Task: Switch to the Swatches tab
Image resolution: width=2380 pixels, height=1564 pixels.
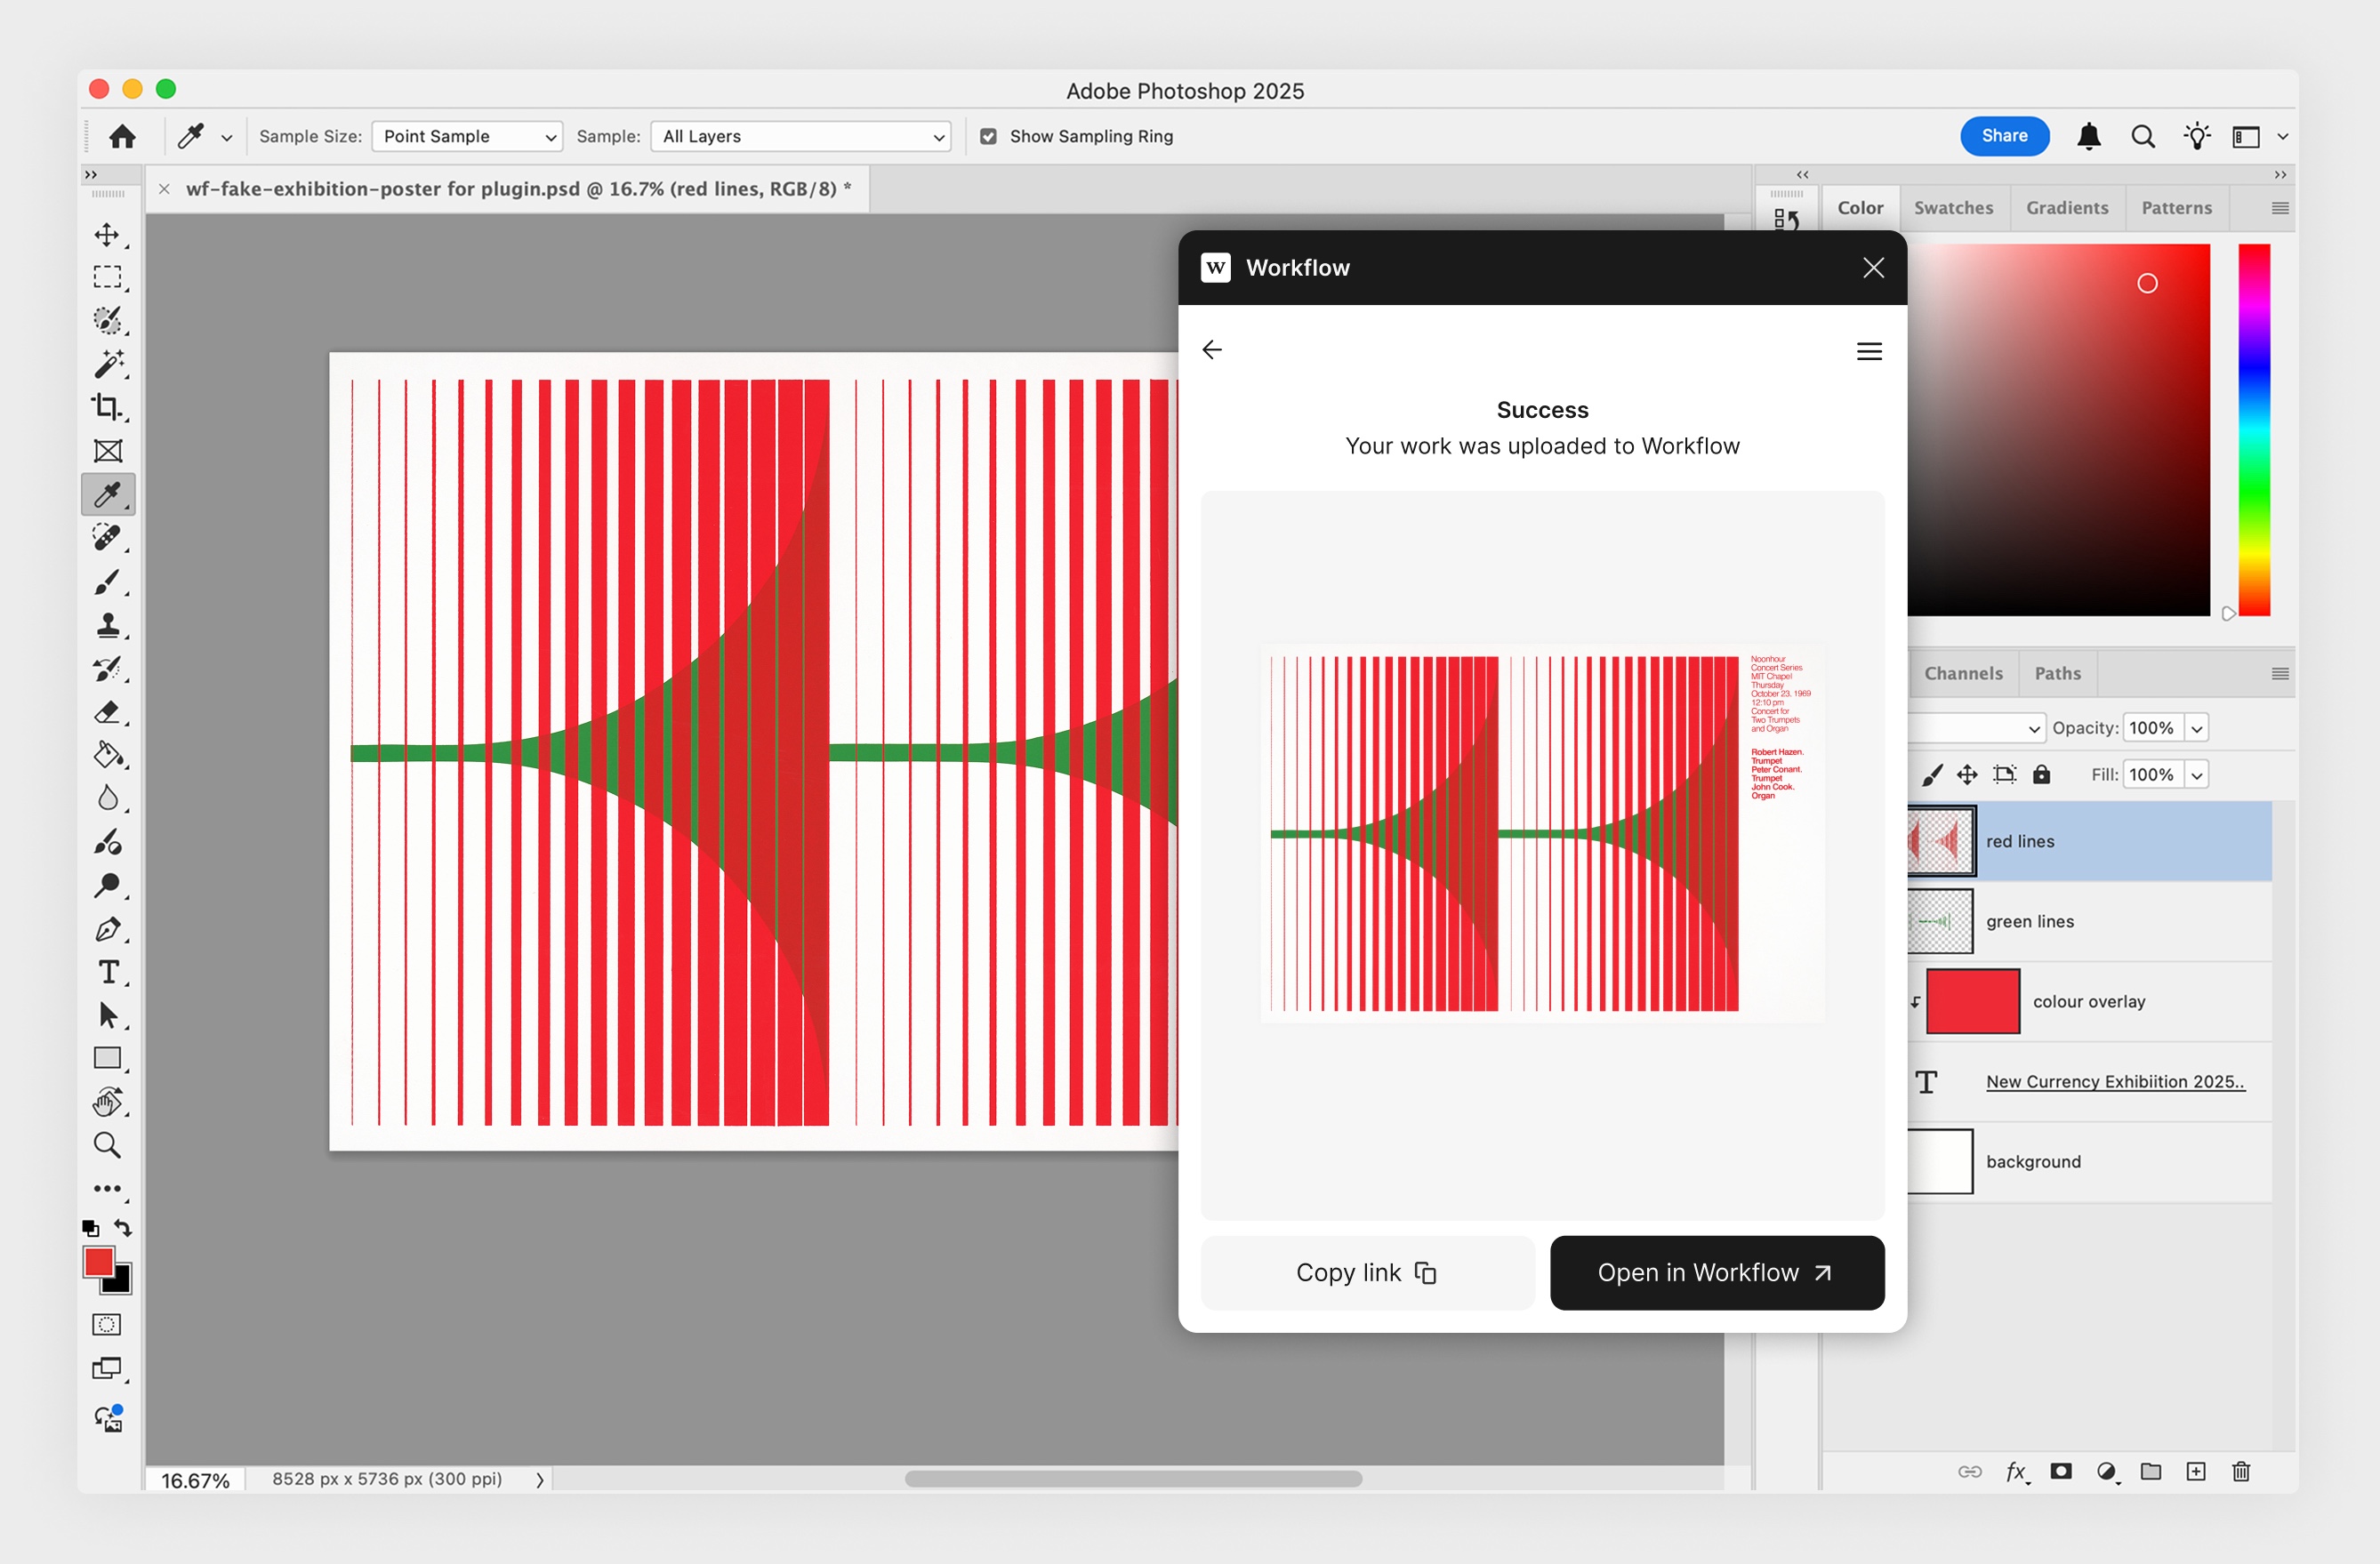Action: [x=1953, y=208]
